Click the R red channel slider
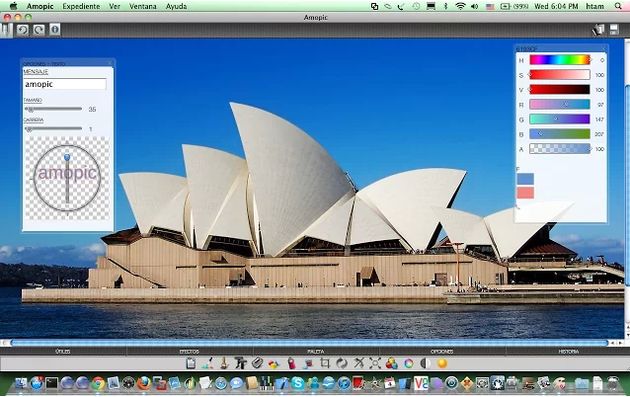630x397 pixels. tap(560, 104)
